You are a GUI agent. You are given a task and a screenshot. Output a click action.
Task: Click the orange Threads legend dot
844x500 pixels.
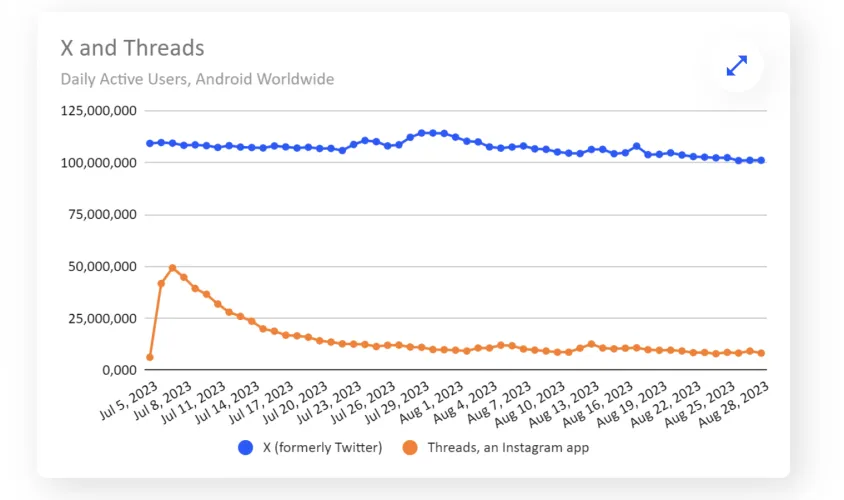click(410, 448)
